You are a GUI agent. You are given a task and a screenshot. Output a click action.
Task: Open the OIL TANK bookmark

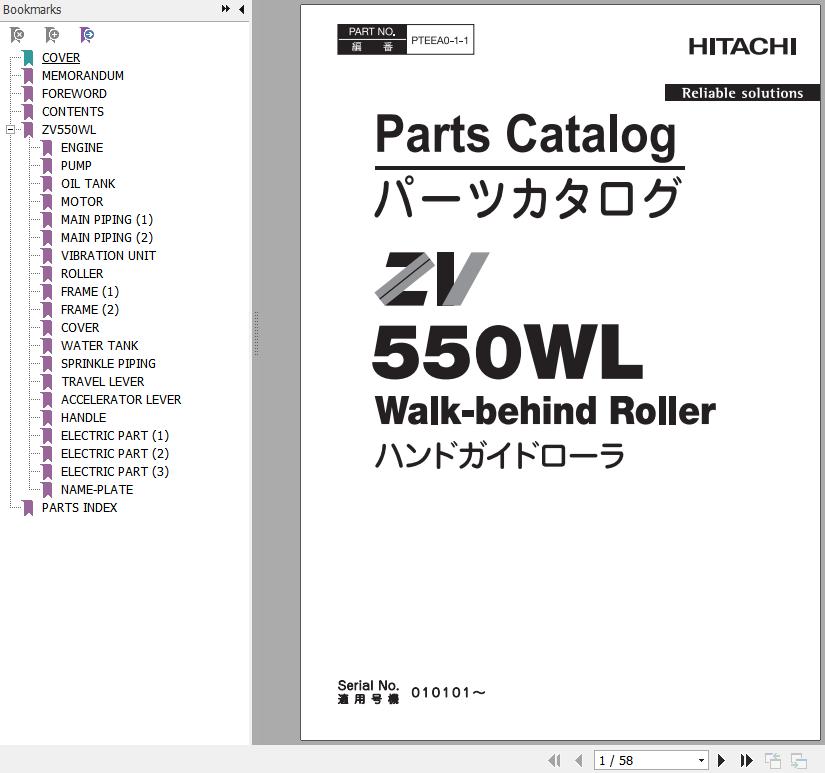[x=88, y=184]
